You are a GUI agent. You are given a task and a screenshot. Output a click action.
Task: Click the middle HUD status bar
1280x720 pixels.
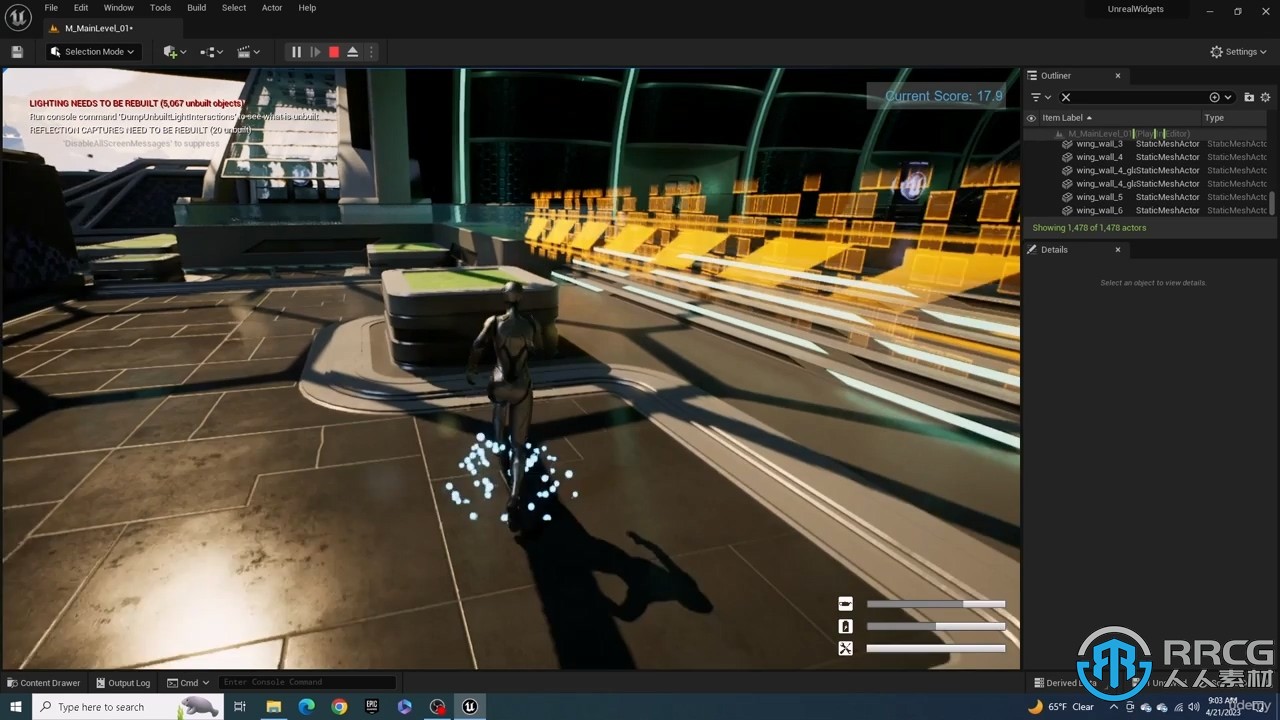click(x=935, y=626)
